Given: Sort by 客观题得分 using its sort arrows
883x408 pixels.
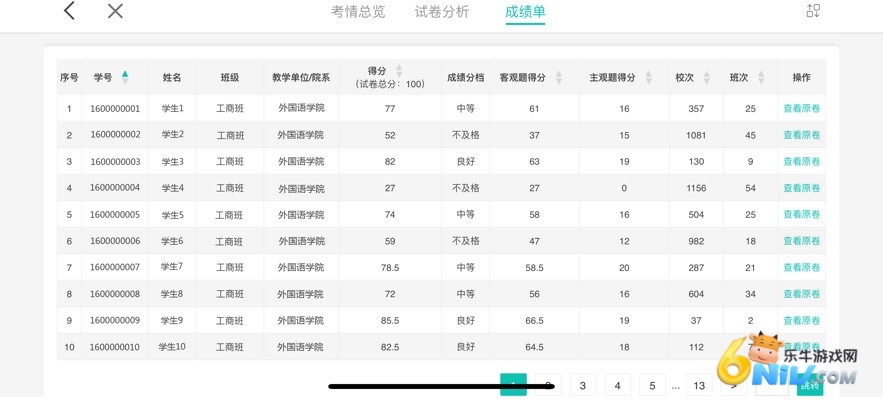Looking at the screenshot, I should tap(559, 78).
